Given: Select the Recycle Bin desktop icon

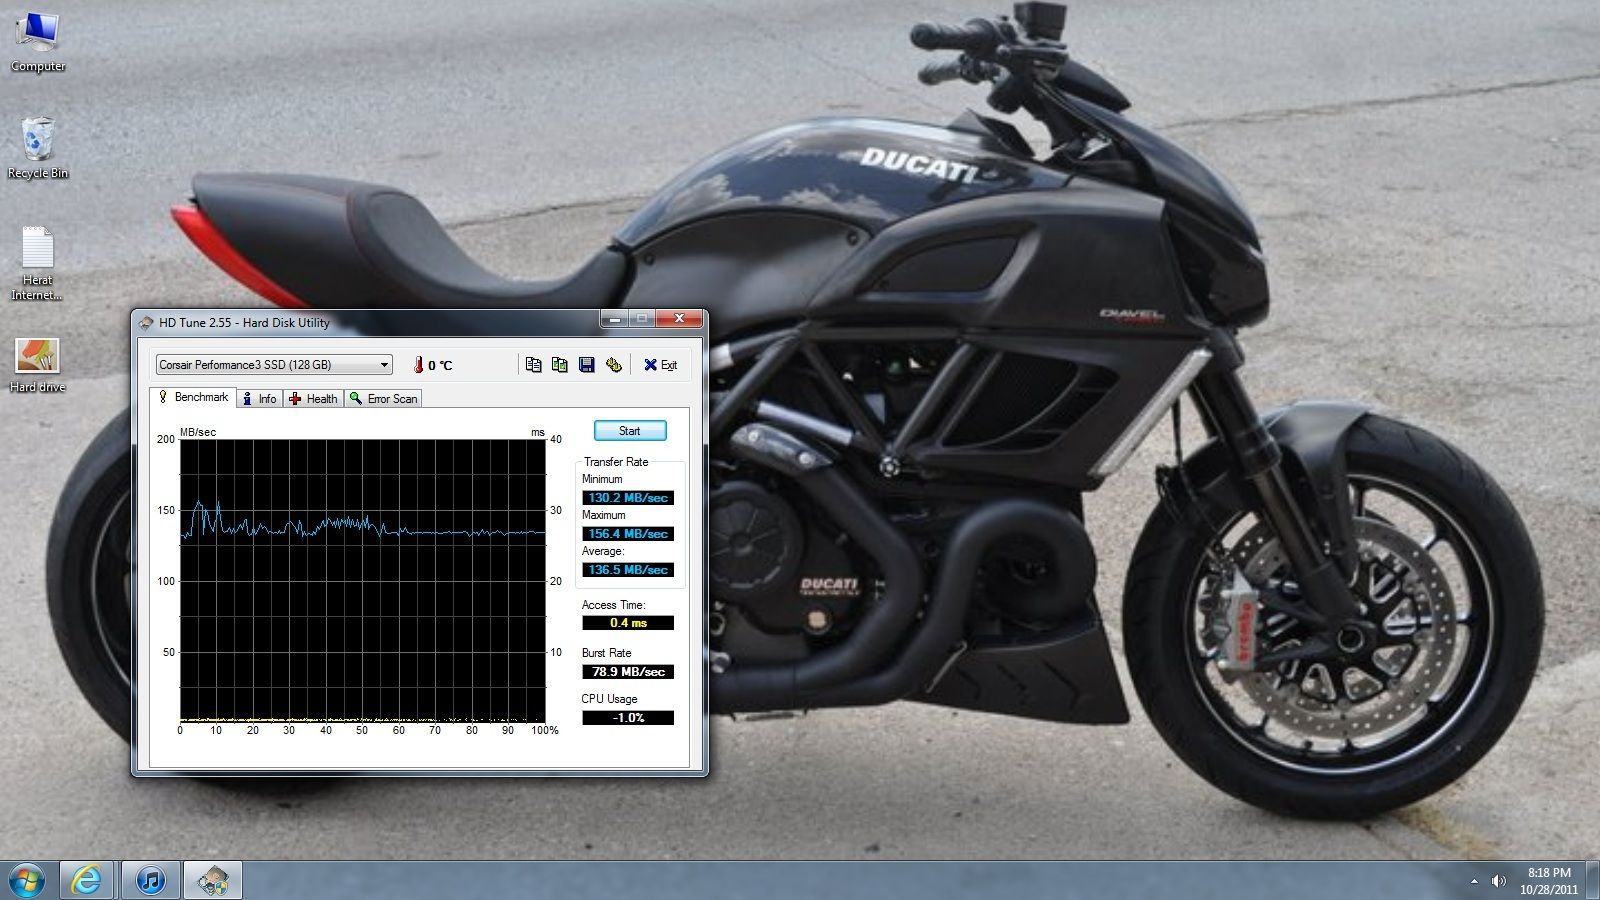Looking at the screenshot, I should 38,148.
